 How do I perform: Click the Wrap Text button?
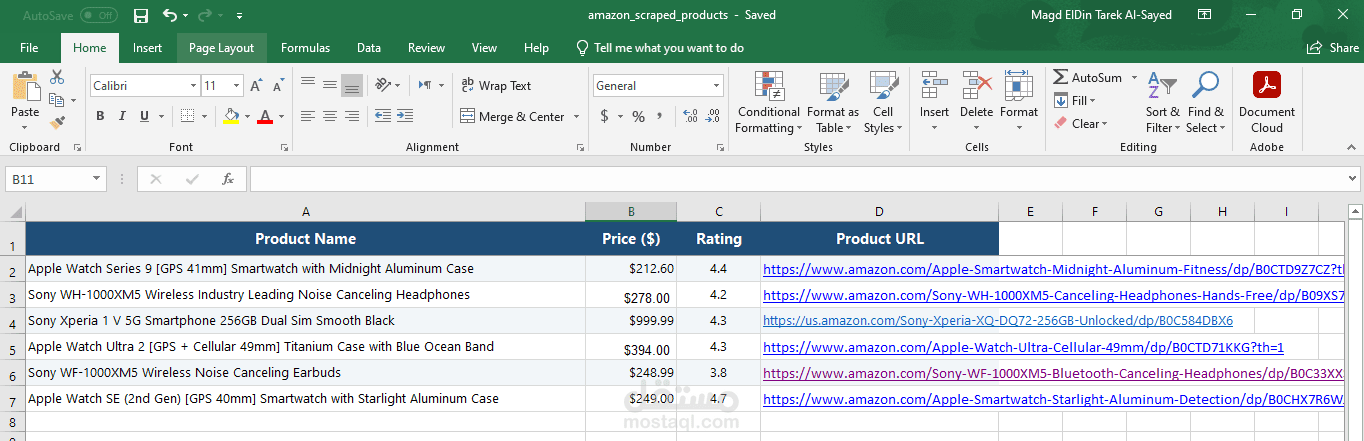(496, 85)
